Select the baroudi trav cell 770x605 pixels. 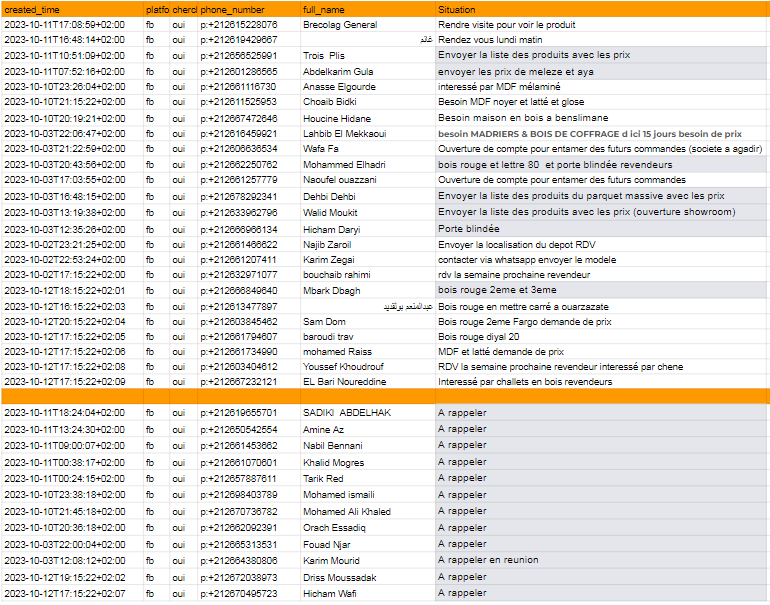click(368, 337)
